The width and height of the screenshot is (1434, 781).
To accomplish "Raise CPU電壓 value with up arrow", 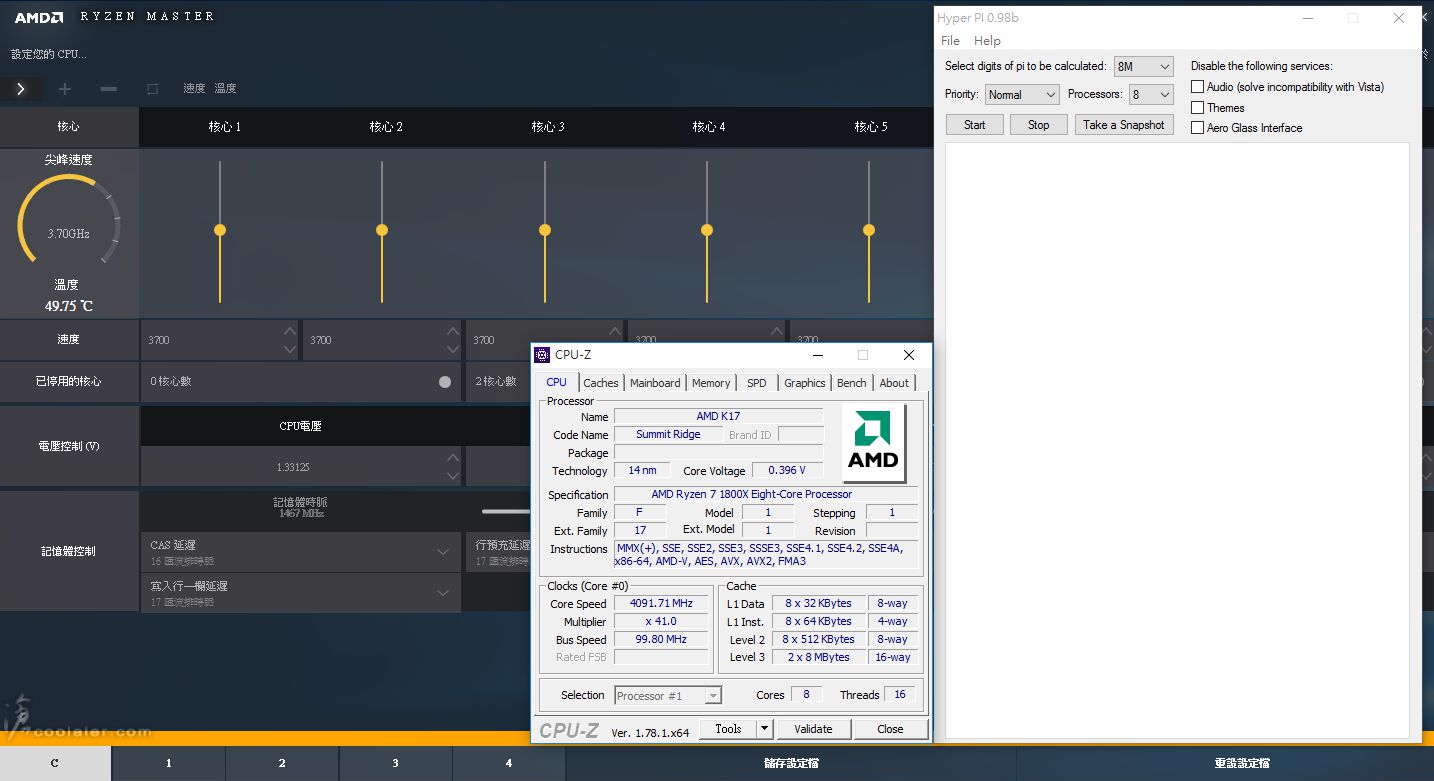I will [x=452, y=457].
